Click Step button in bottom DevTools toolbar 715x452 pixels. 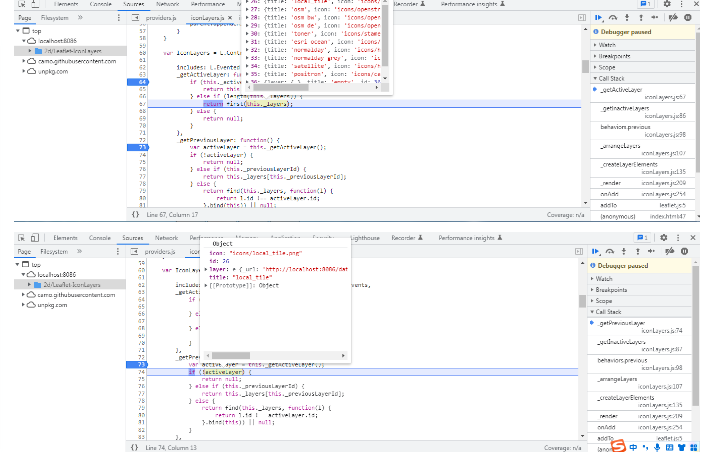pyautogui.click(x=652, y=251)
